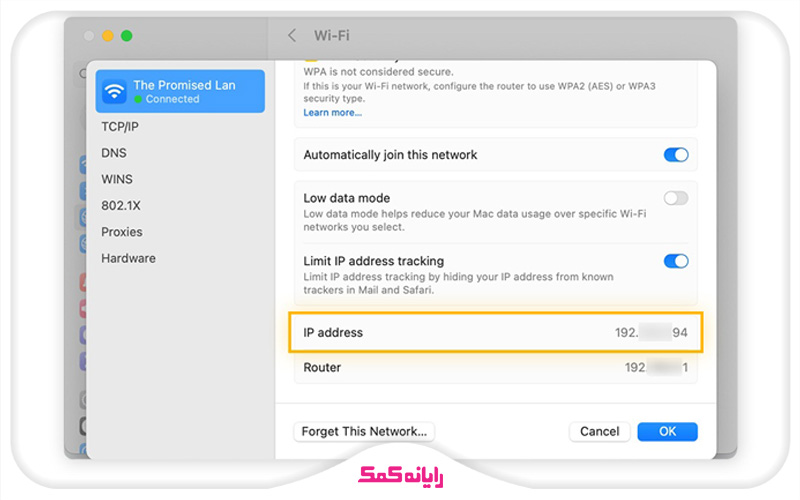This screenshot has width=800, height=500.
Task: Click the back chevron beside Wi-Fi title
Action: click(x=292, y=35)
